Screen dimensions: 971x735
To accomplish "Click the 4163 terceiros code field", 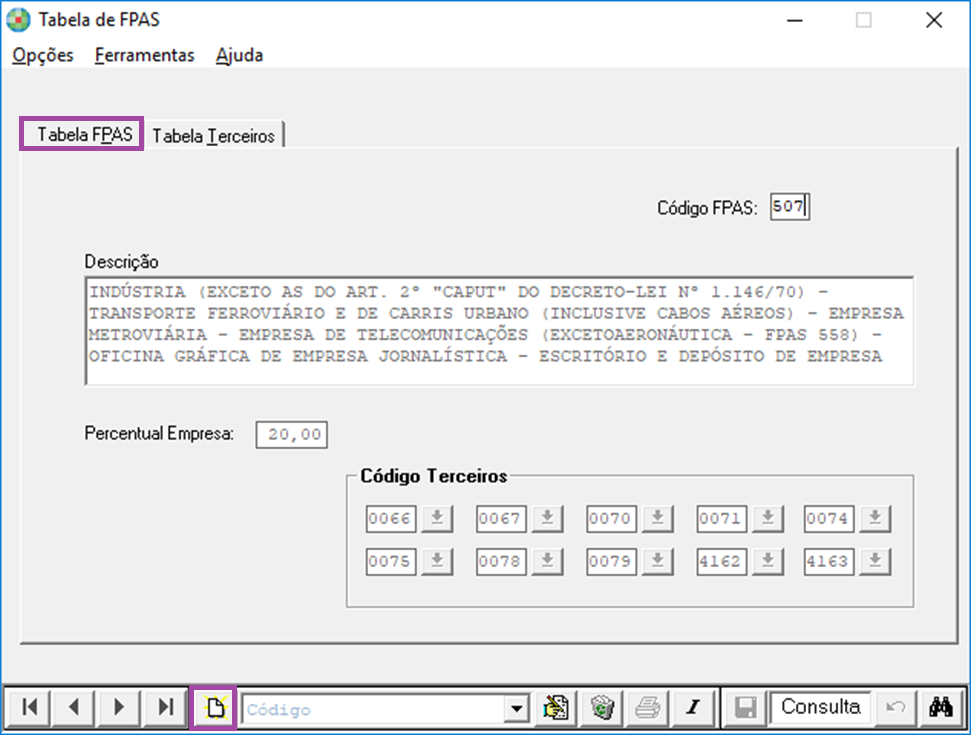I will [x=829, y=562].
